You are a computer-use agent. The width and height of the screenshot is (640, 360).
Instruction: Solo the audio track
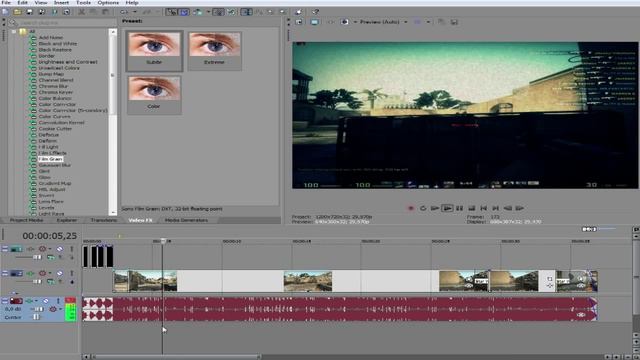(x=58, y=301)
